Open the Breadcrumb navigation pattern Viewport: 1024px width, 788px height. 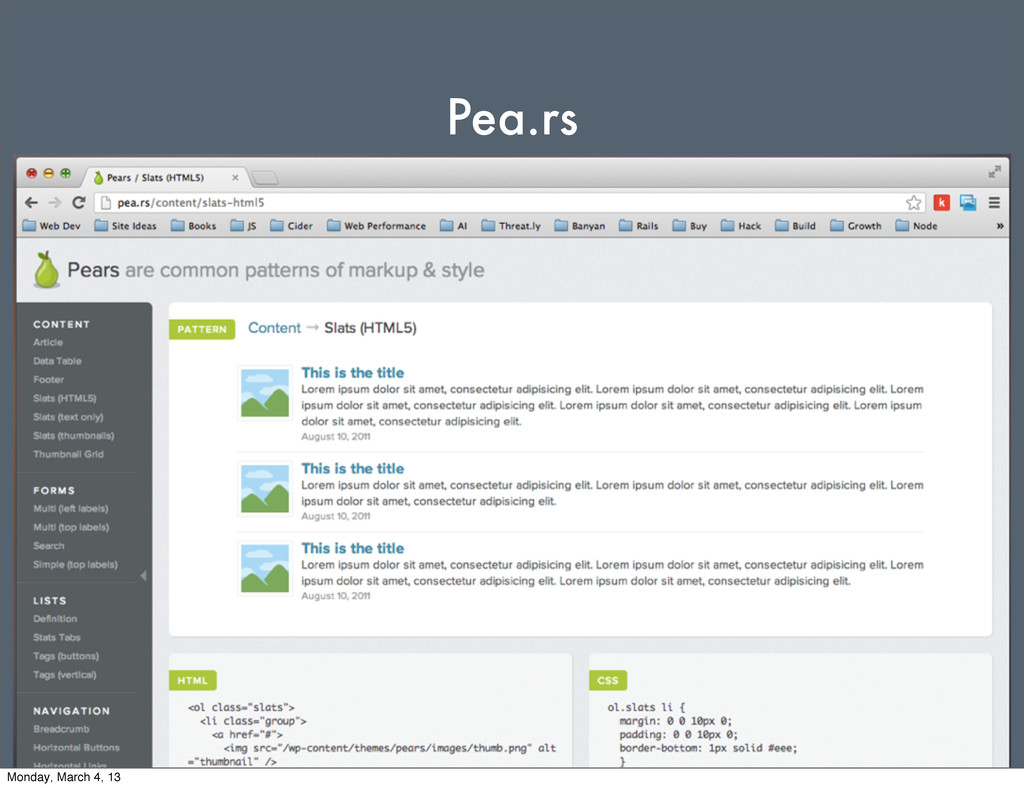[x=61, y=729]
